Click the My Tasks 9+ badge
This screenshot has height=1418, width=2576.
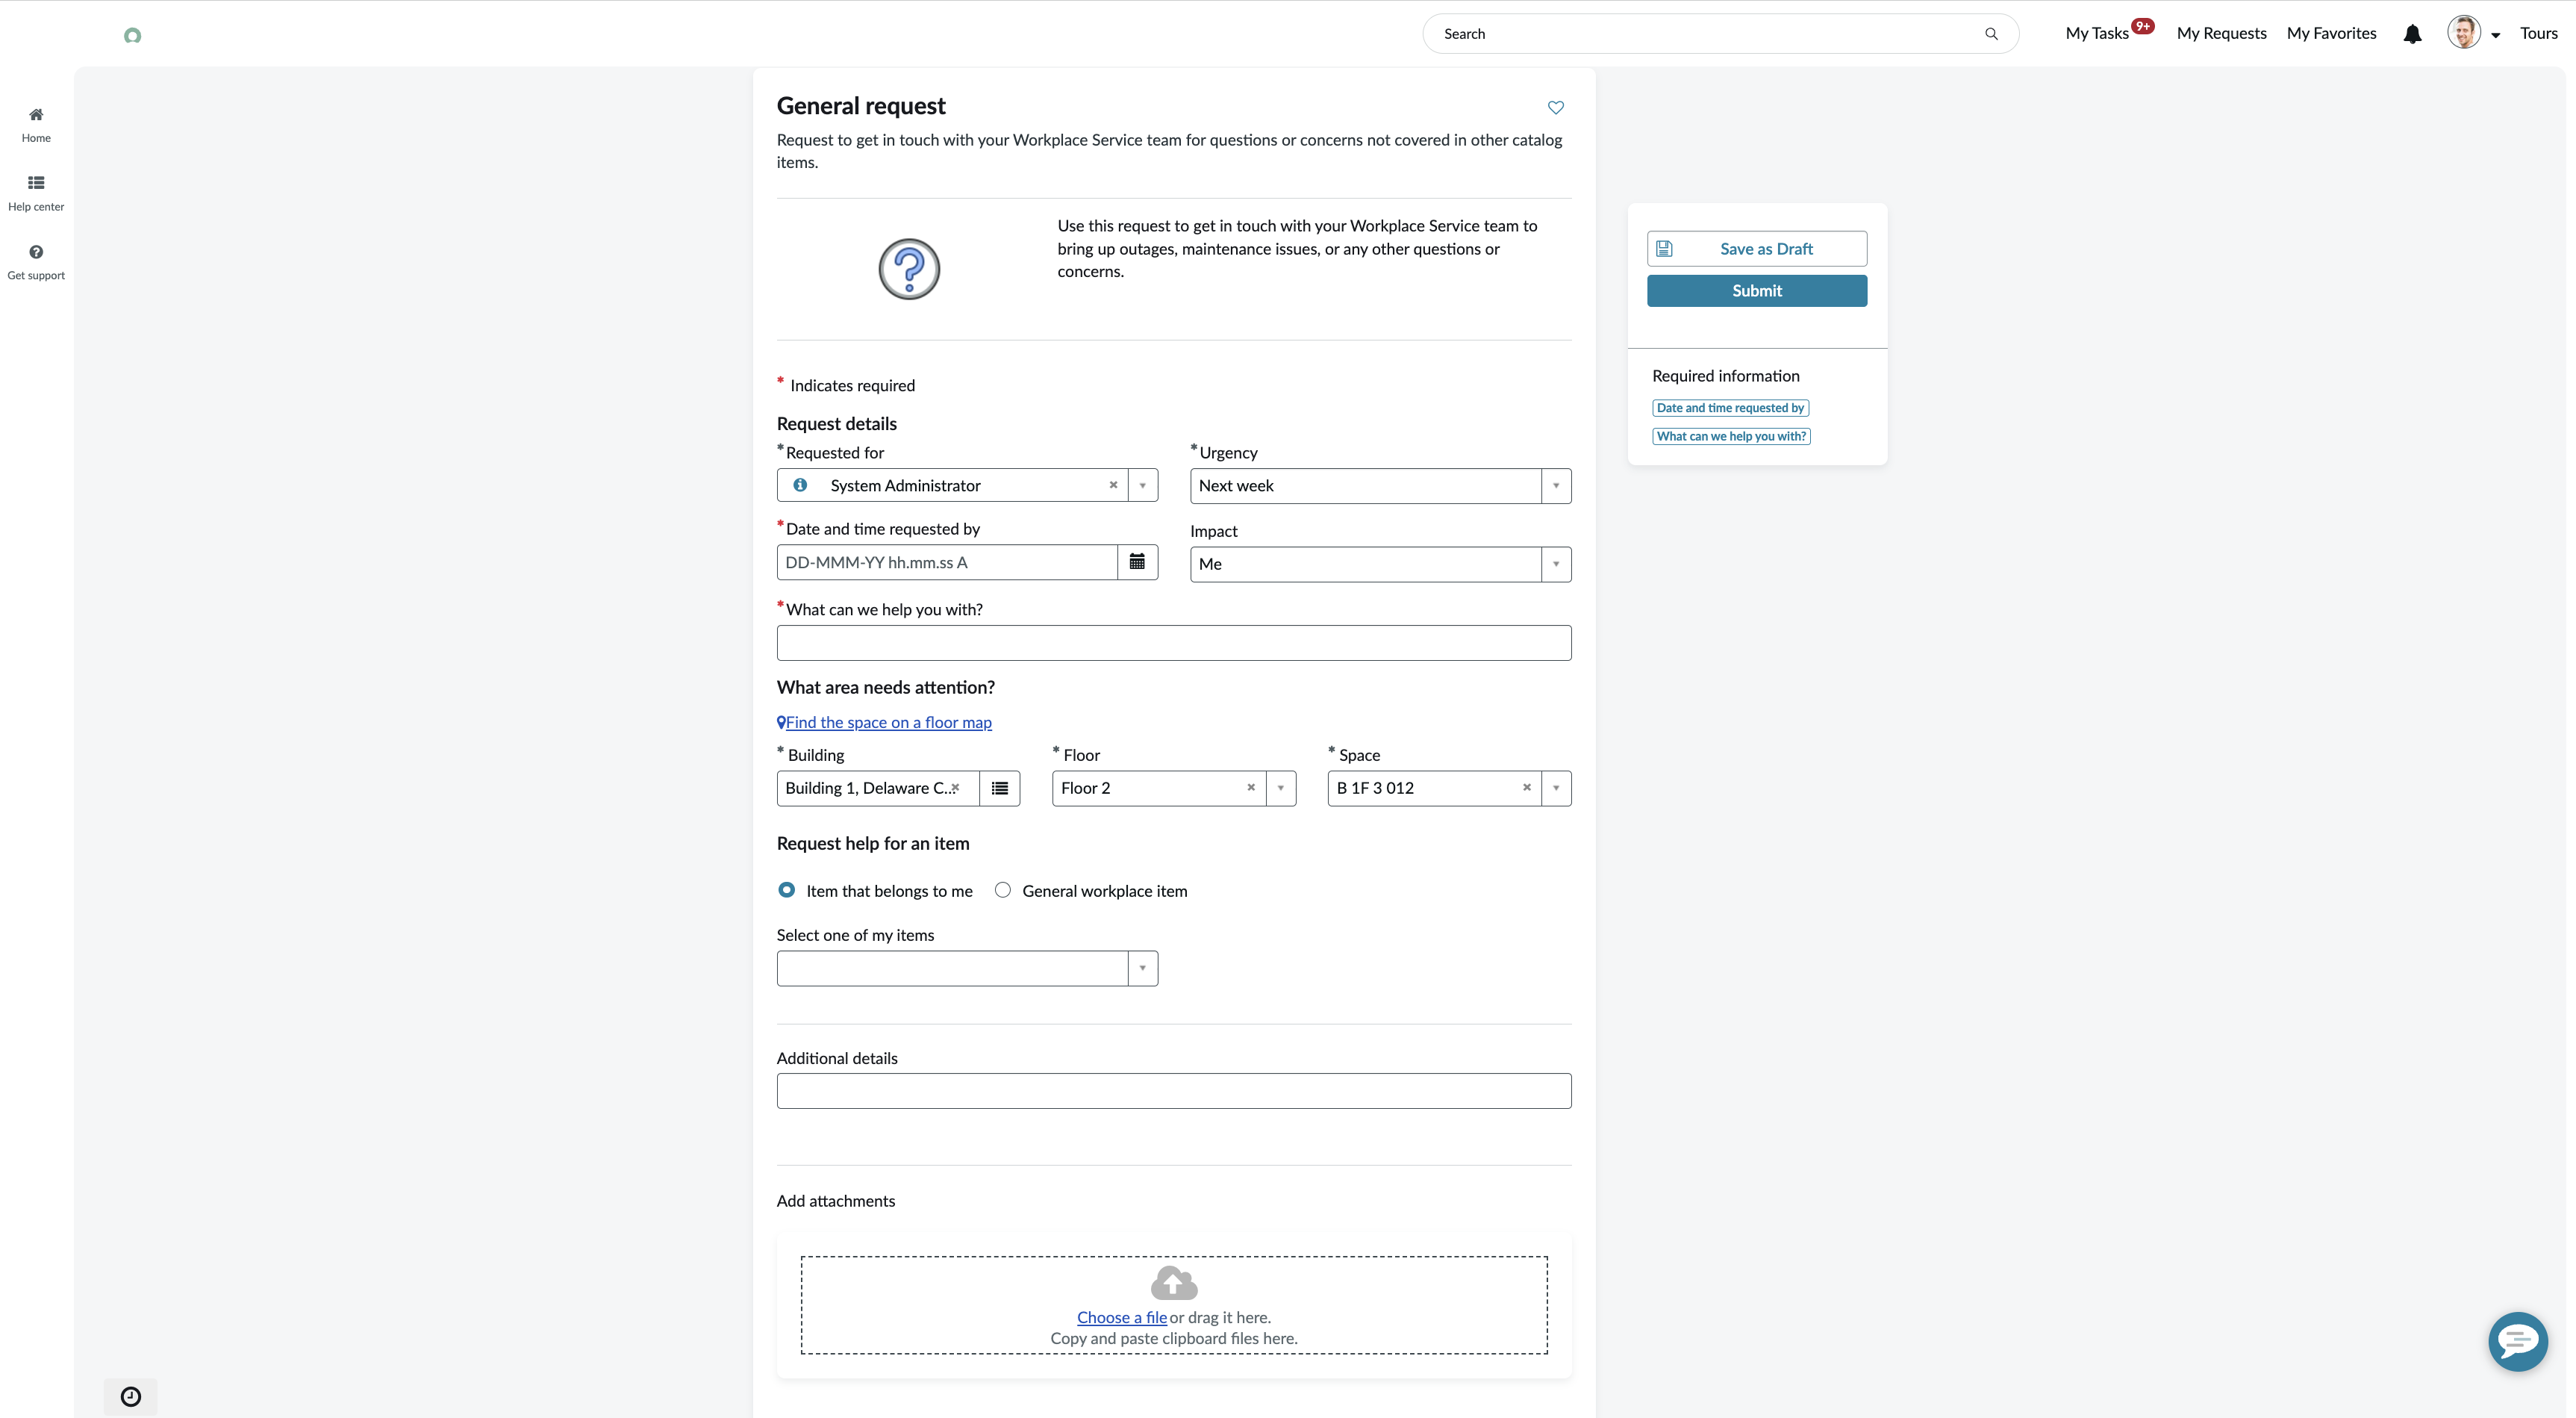tap(2142, 26)
